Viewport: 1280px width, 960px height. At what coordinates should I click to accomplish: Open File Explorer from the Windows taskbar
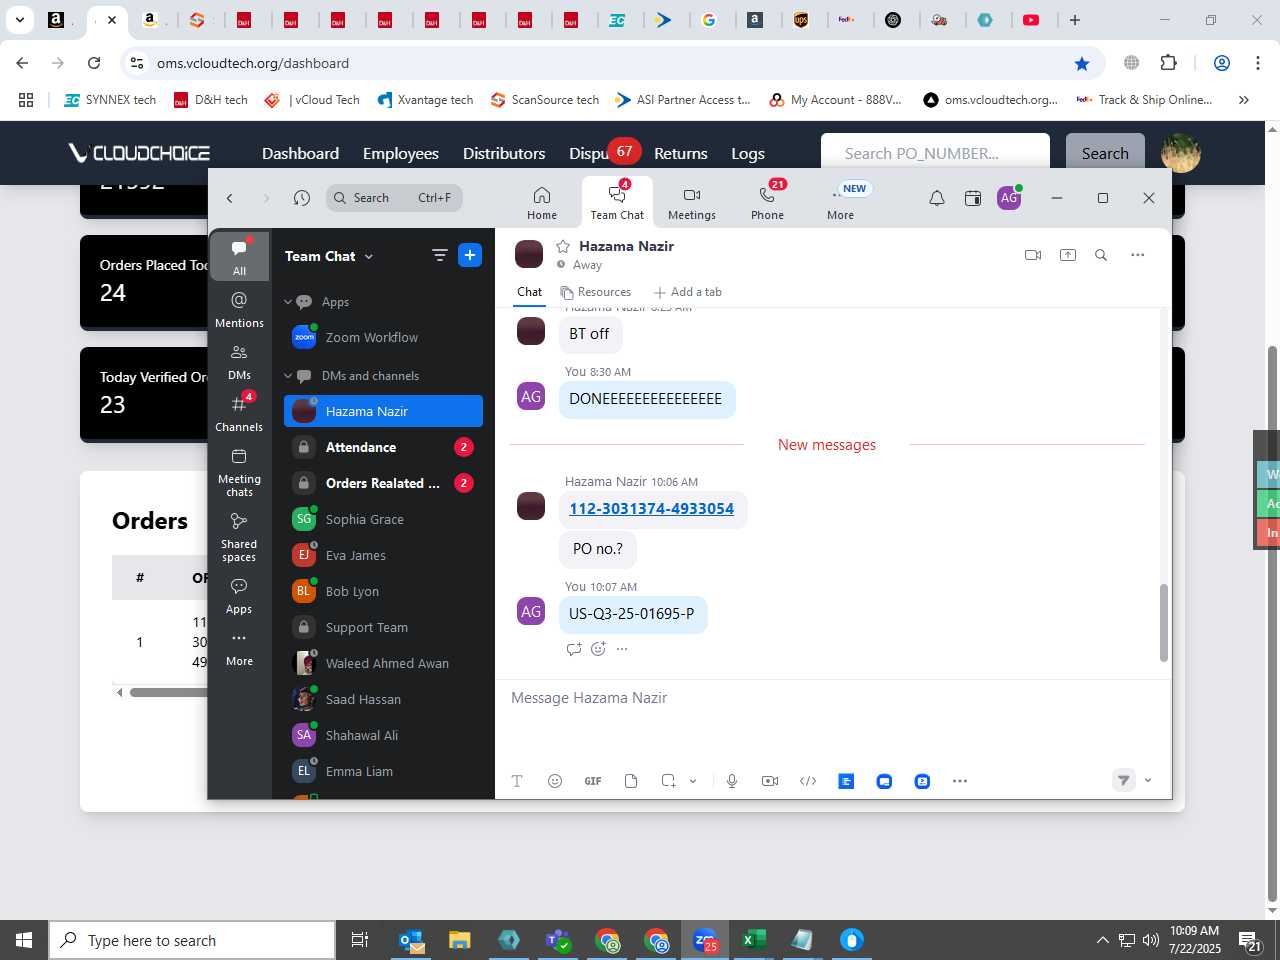click(459, 940)
